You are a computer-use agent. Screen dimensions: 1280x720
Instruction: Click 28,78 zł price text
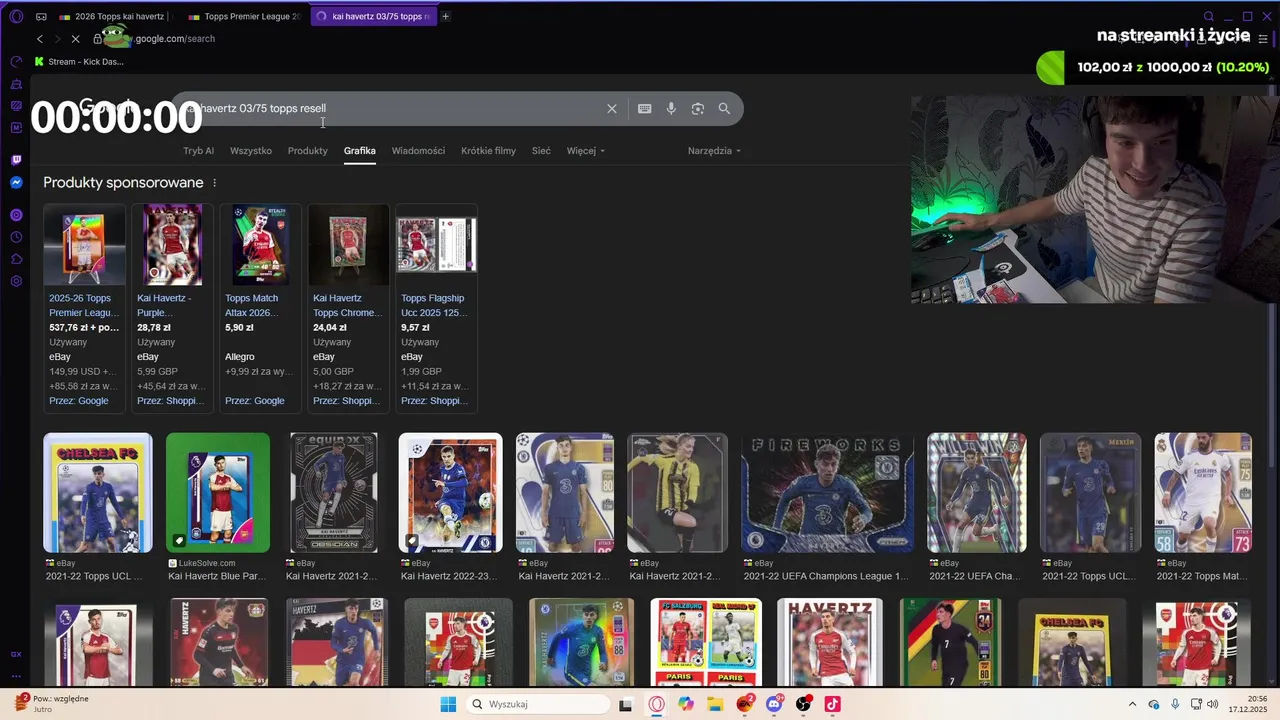click(154, 327)
